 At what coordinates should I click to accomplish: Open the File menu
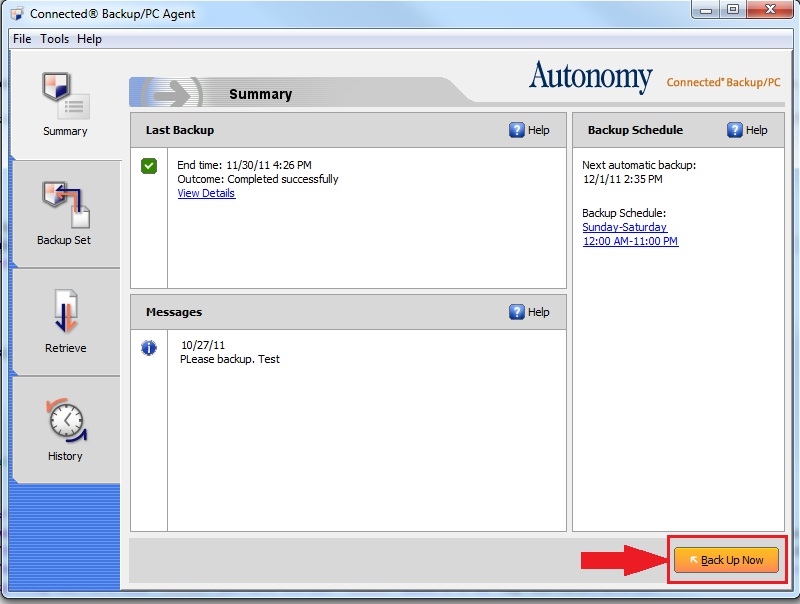click(22, 39)
